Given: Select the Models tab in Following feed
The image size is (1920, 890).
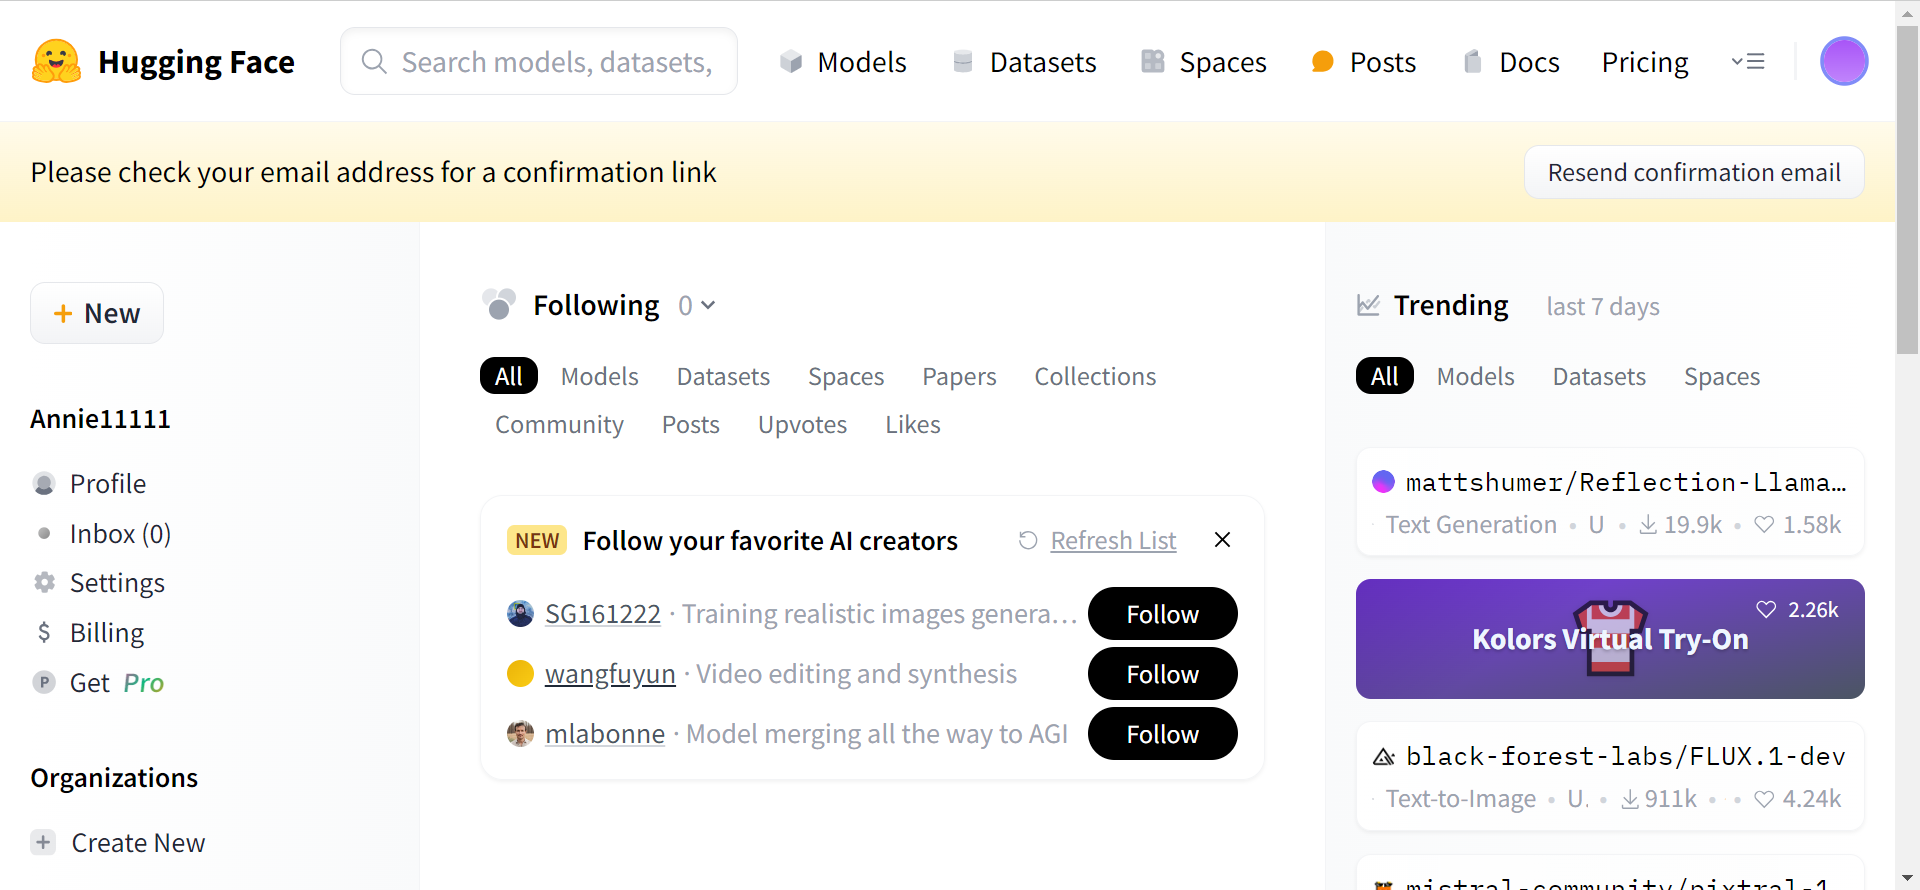Looking at the screenshot, I should point(599,376).
